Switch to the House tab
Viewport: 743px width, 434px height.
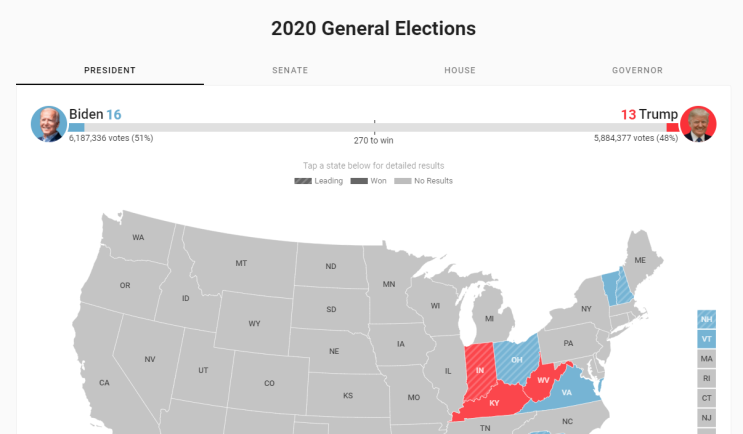(x=460, y=70)
